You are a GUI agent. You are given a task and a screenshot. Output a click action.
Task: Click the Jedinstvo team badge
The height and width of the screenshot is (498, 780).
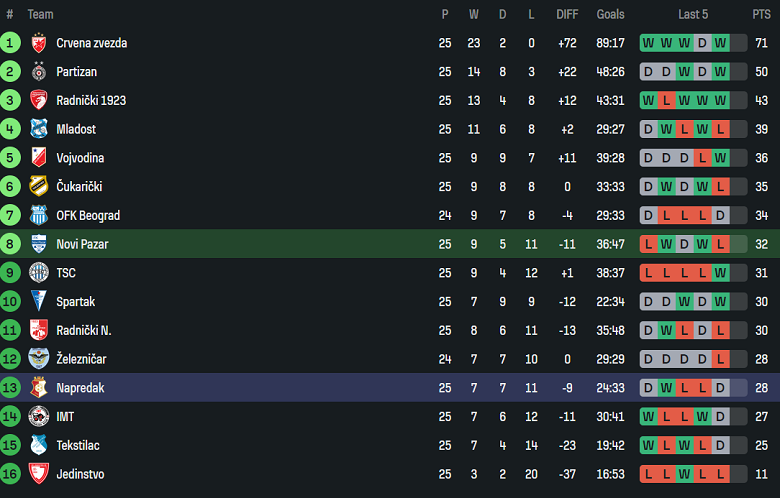tap(39, 474)
